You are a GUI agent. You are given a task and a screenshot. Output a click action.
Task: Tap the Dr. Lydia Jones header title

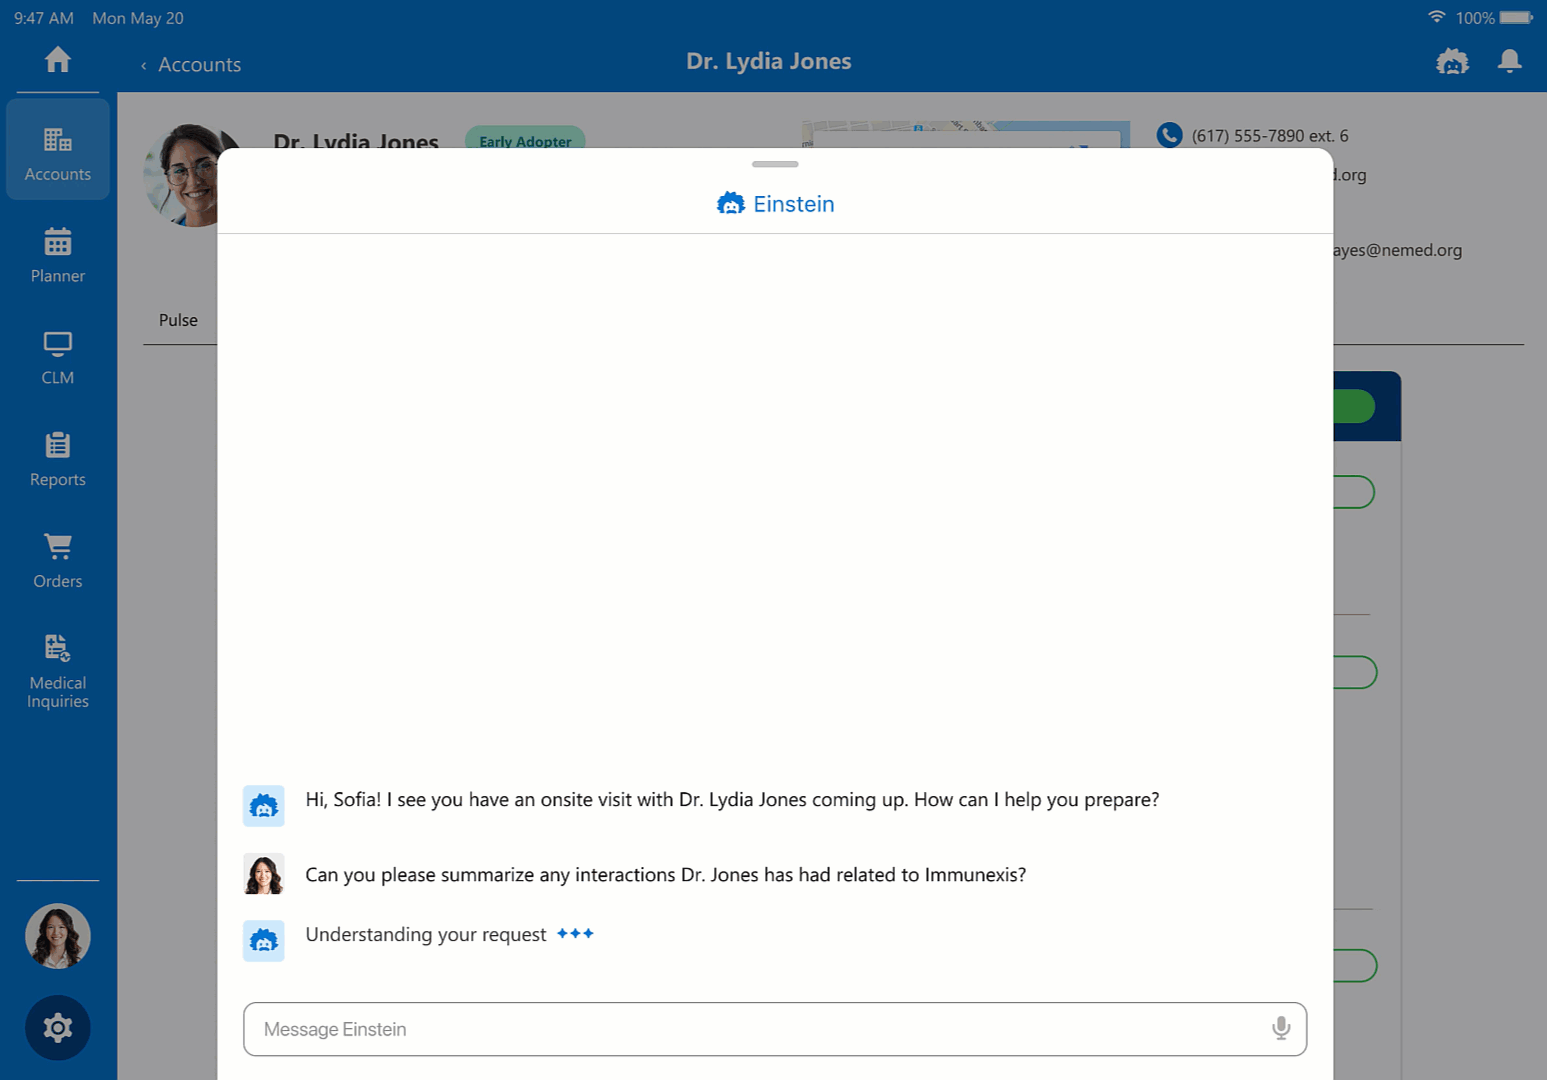click(769, 62)
